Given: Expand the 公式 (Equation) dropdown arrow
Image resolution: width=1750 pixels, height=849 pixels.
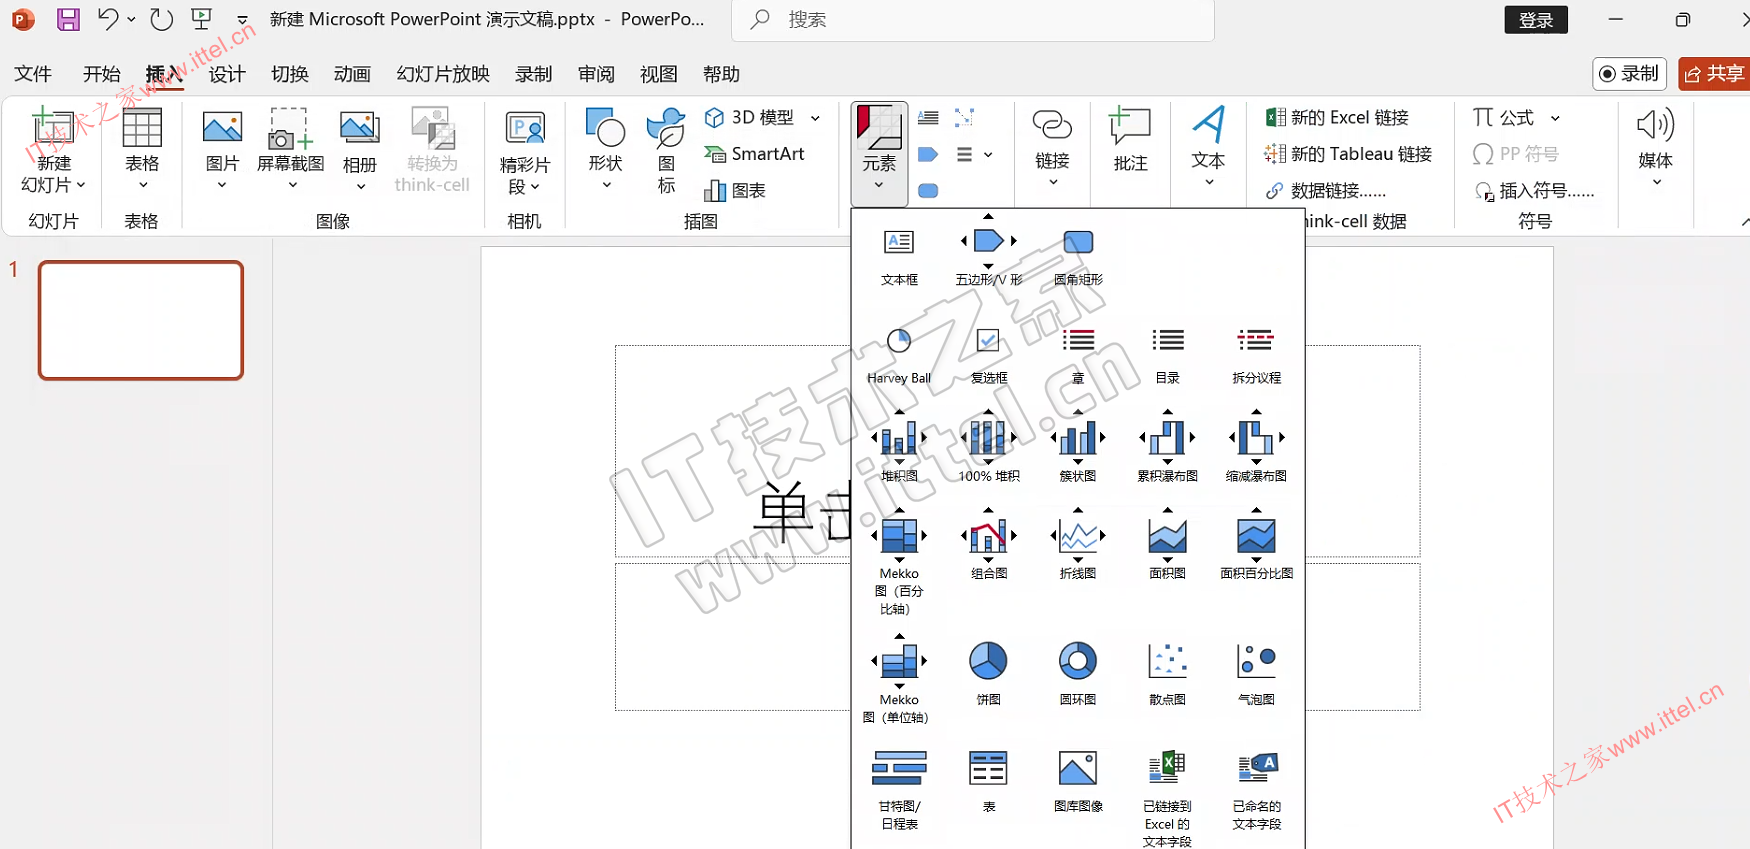Looking at the screenshot, I should click(x=1555, y=118).
